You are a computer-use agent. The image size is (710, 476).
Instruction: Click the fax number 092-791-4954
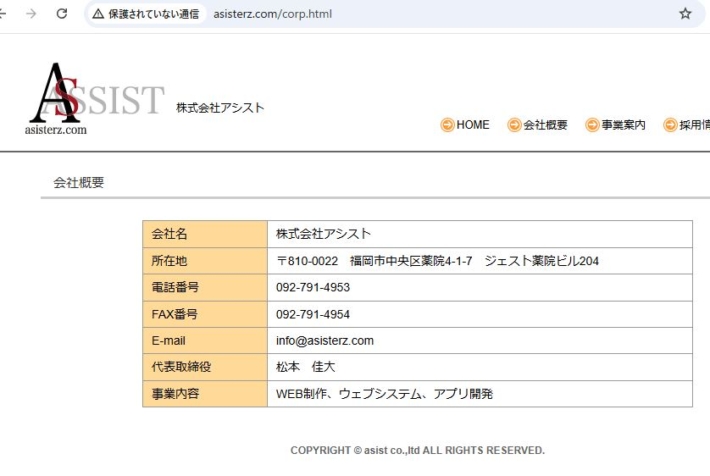click(313, 314)
